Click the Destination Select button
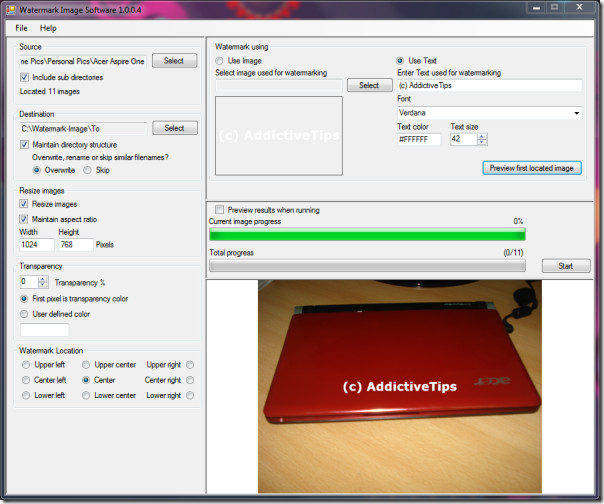This screenshot has height=504, width=604. [175, 128]
